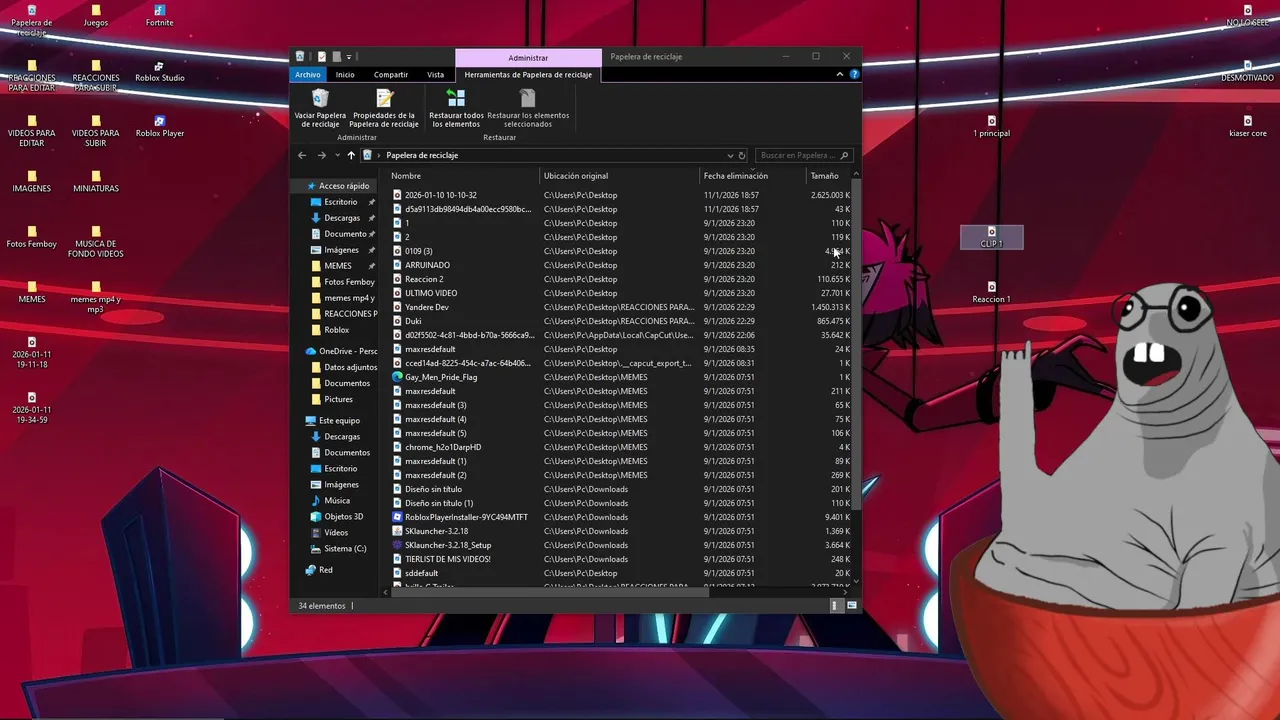Screen dimensions: 1280x720
Task: Sort by Ubicación original column header
Action: pos(619,176)
